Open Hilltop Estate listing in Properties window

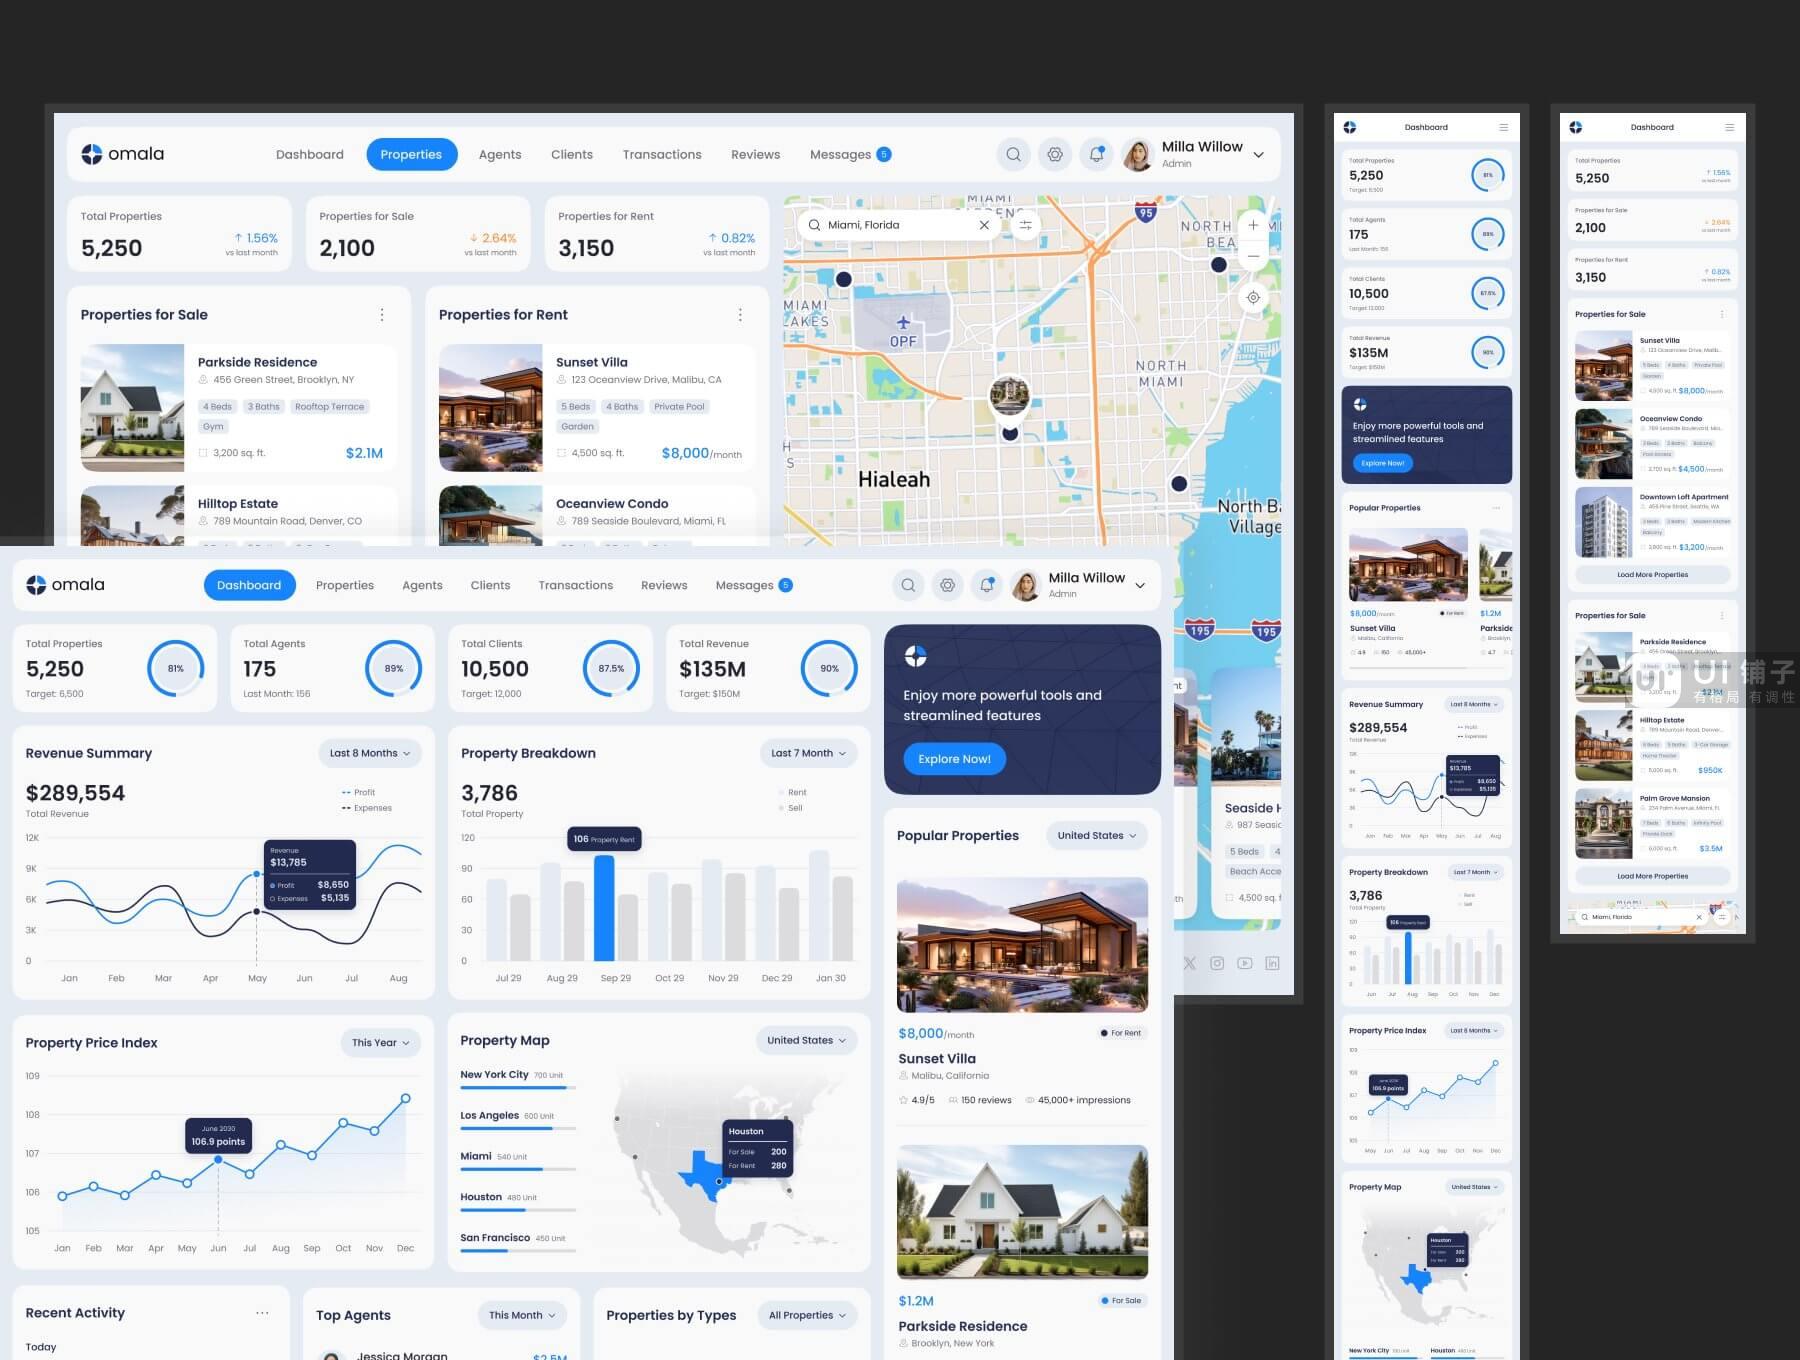point(239,516)
